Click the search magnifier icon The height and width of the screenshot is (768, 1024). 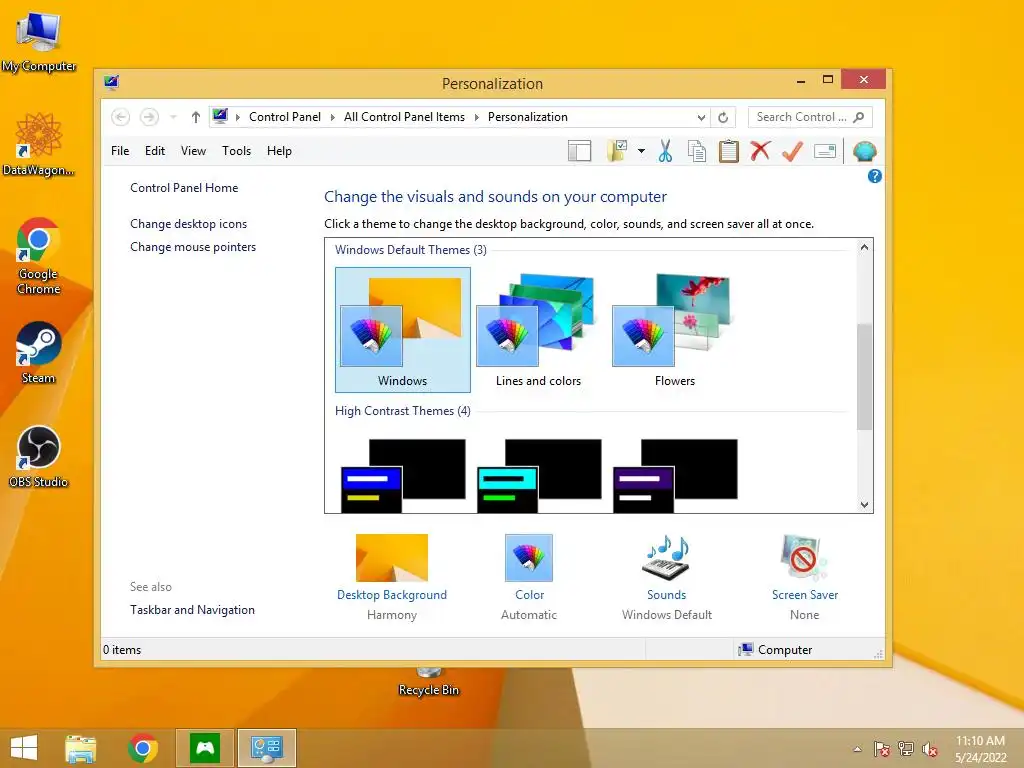[859, 117]
